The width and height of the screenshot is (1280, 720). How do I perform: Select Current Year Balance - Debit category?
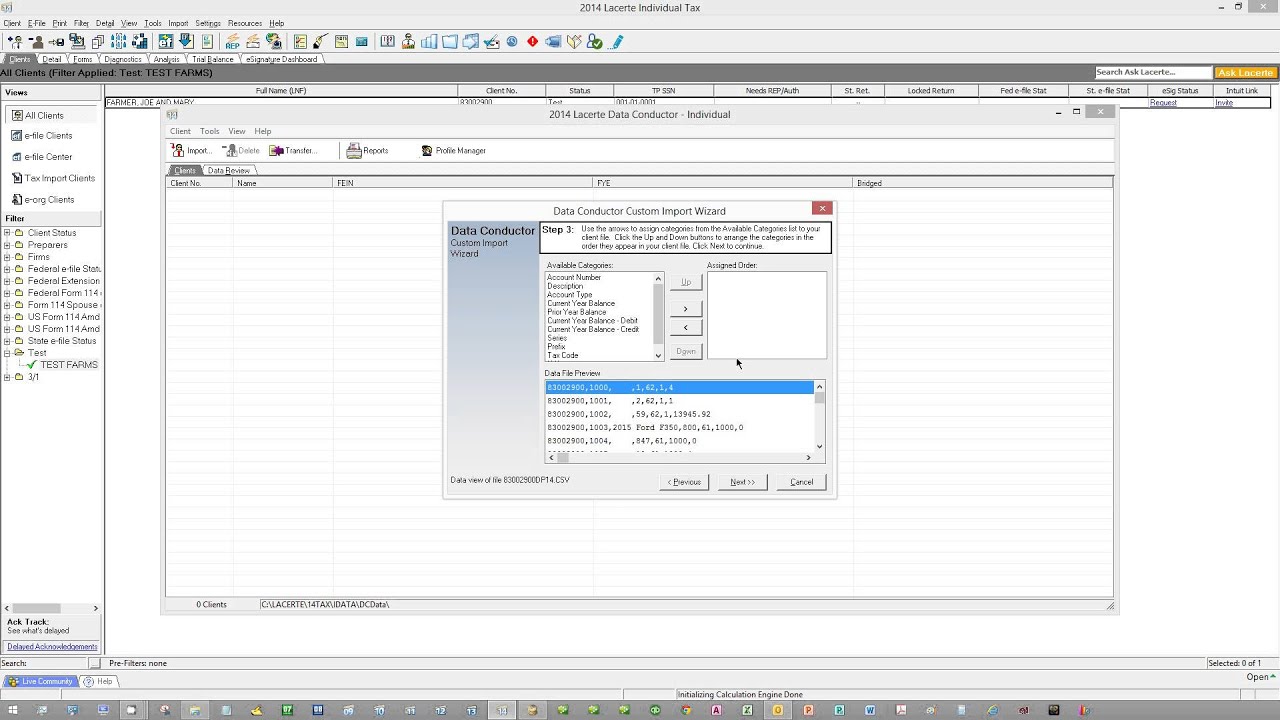592,320
